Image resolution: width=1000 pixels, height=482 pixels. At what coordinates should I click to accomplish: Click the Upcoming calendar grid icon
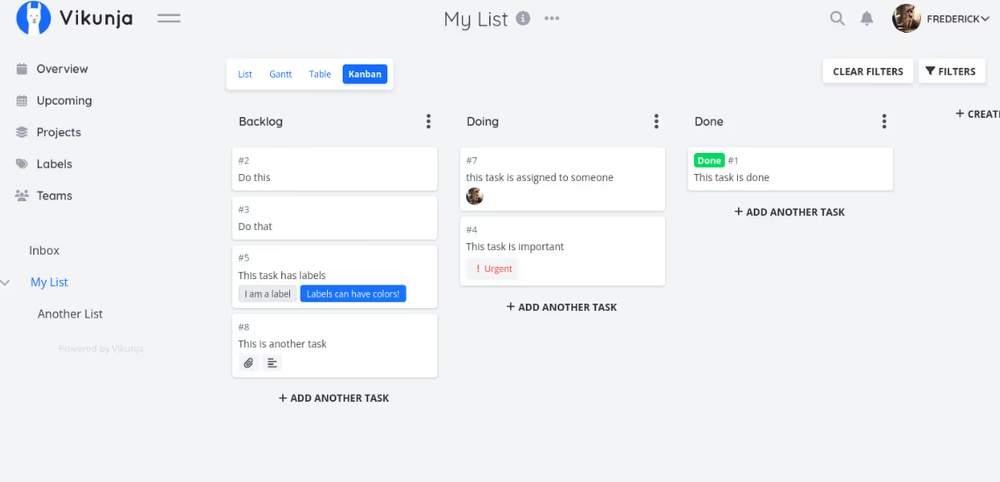(x=22, y=101)
